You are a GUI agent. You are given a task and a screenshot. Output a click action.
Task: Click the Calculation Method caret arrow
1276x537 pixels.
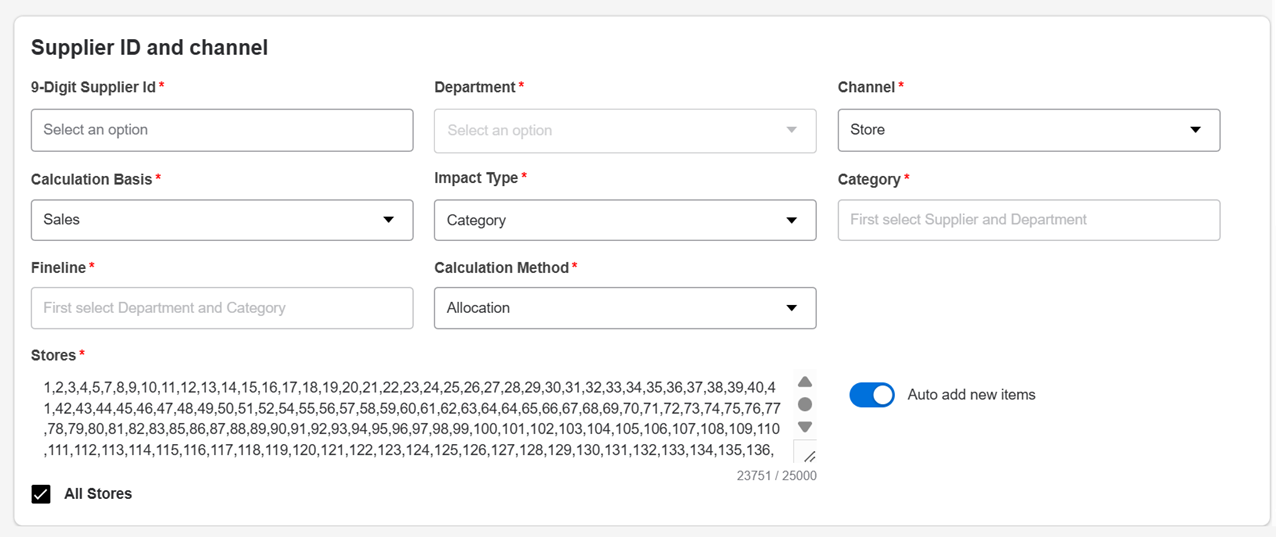tap(792, 308)
